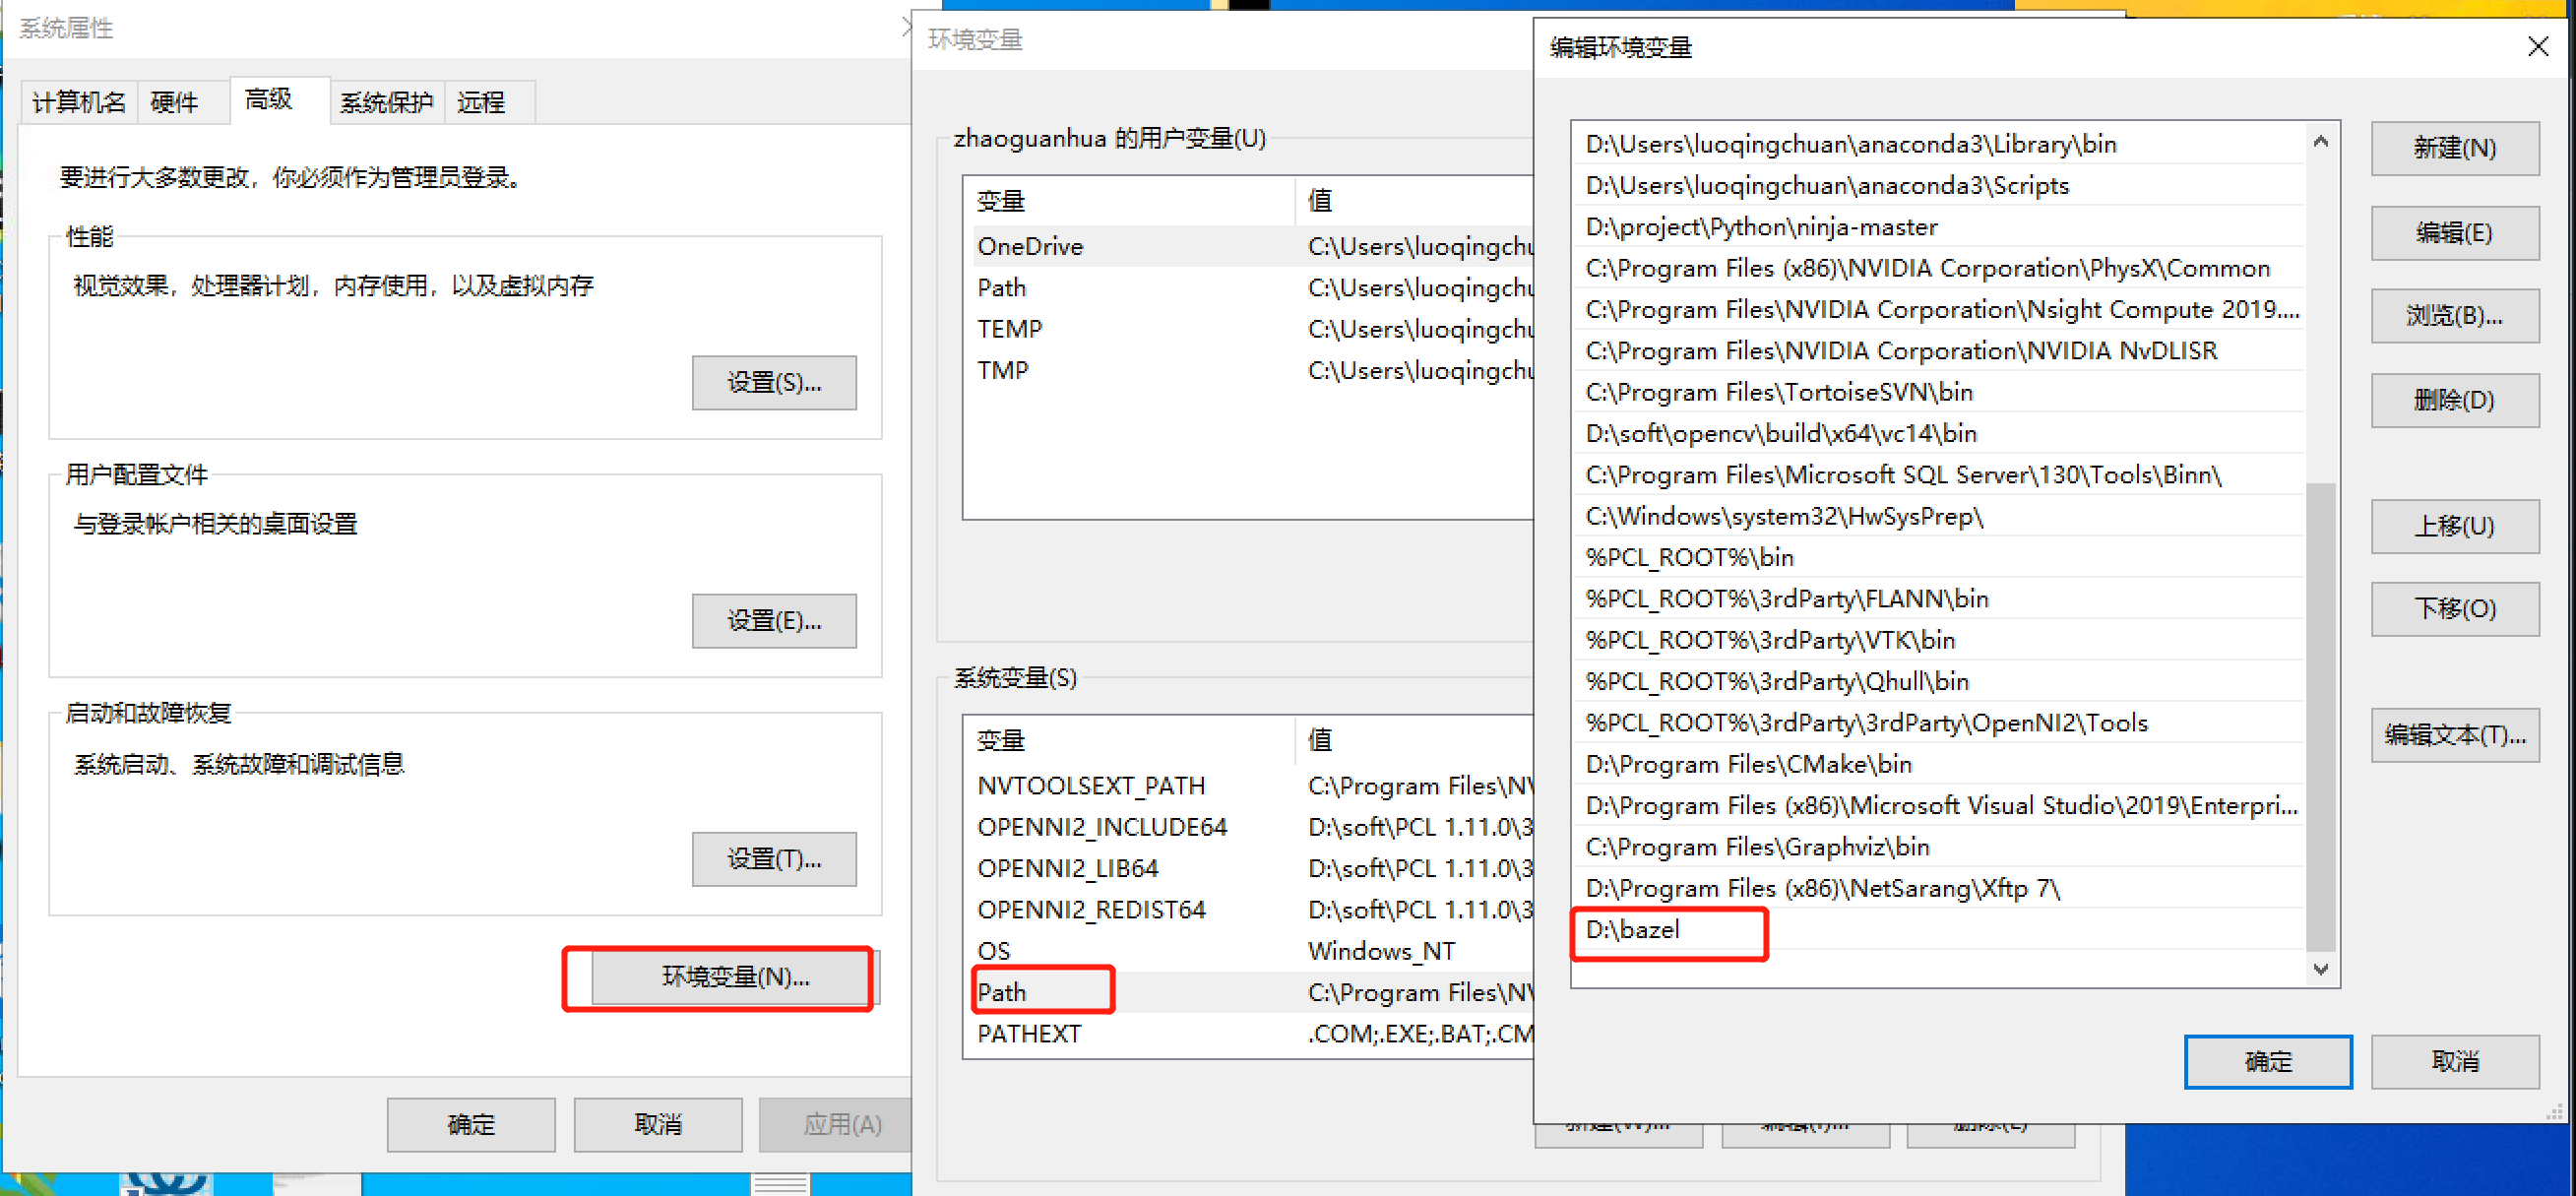
Task: Click 上移(U) to move entry up
Action: (2455, 526)
